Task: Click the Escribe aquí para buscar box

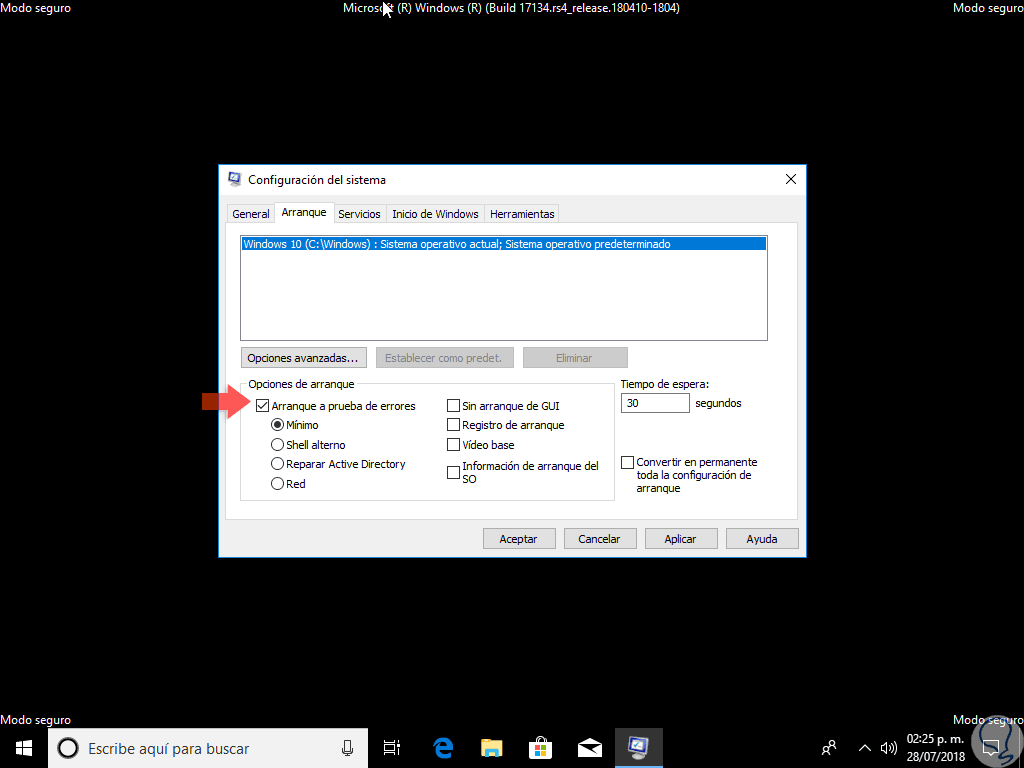Action: [x=208, y=748]
